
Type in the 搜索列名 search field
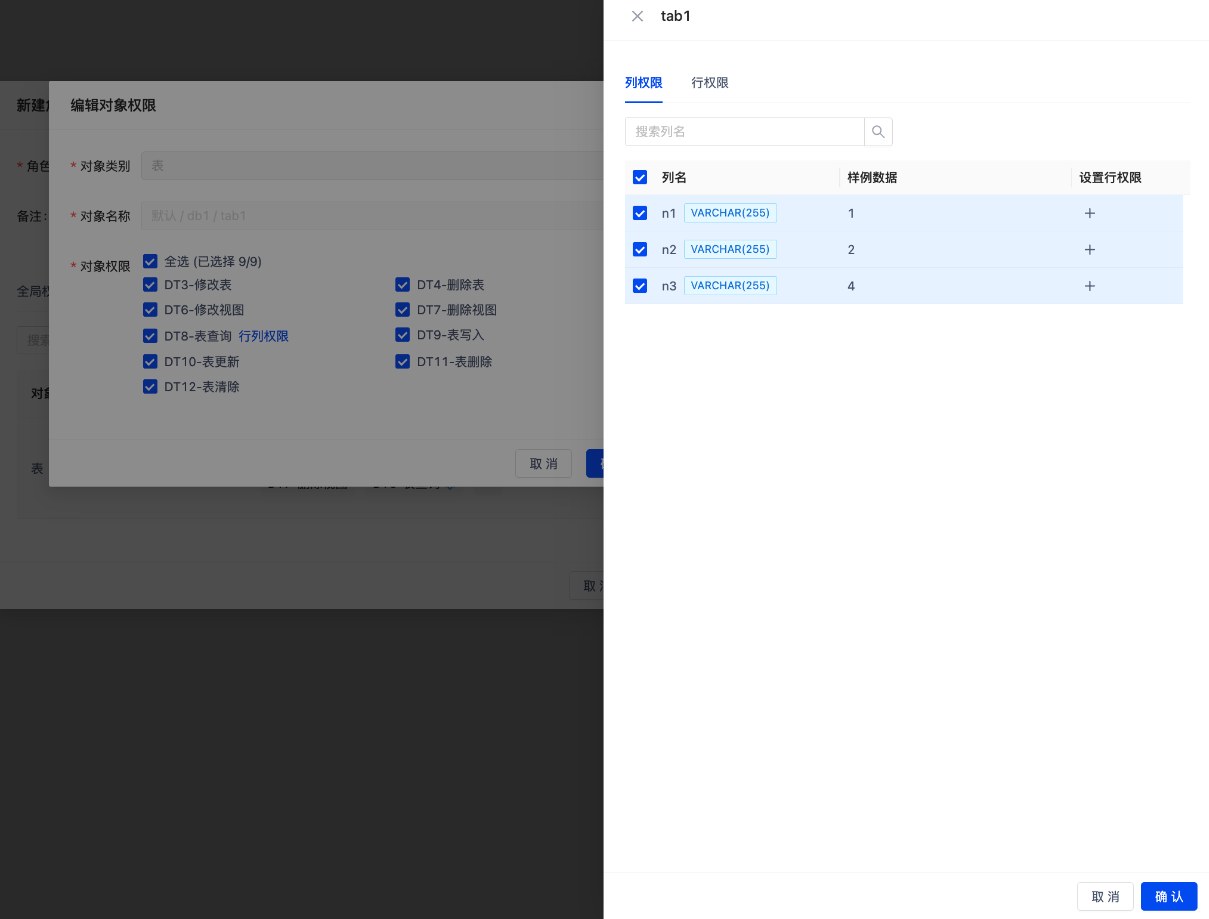tap(744, 132)
